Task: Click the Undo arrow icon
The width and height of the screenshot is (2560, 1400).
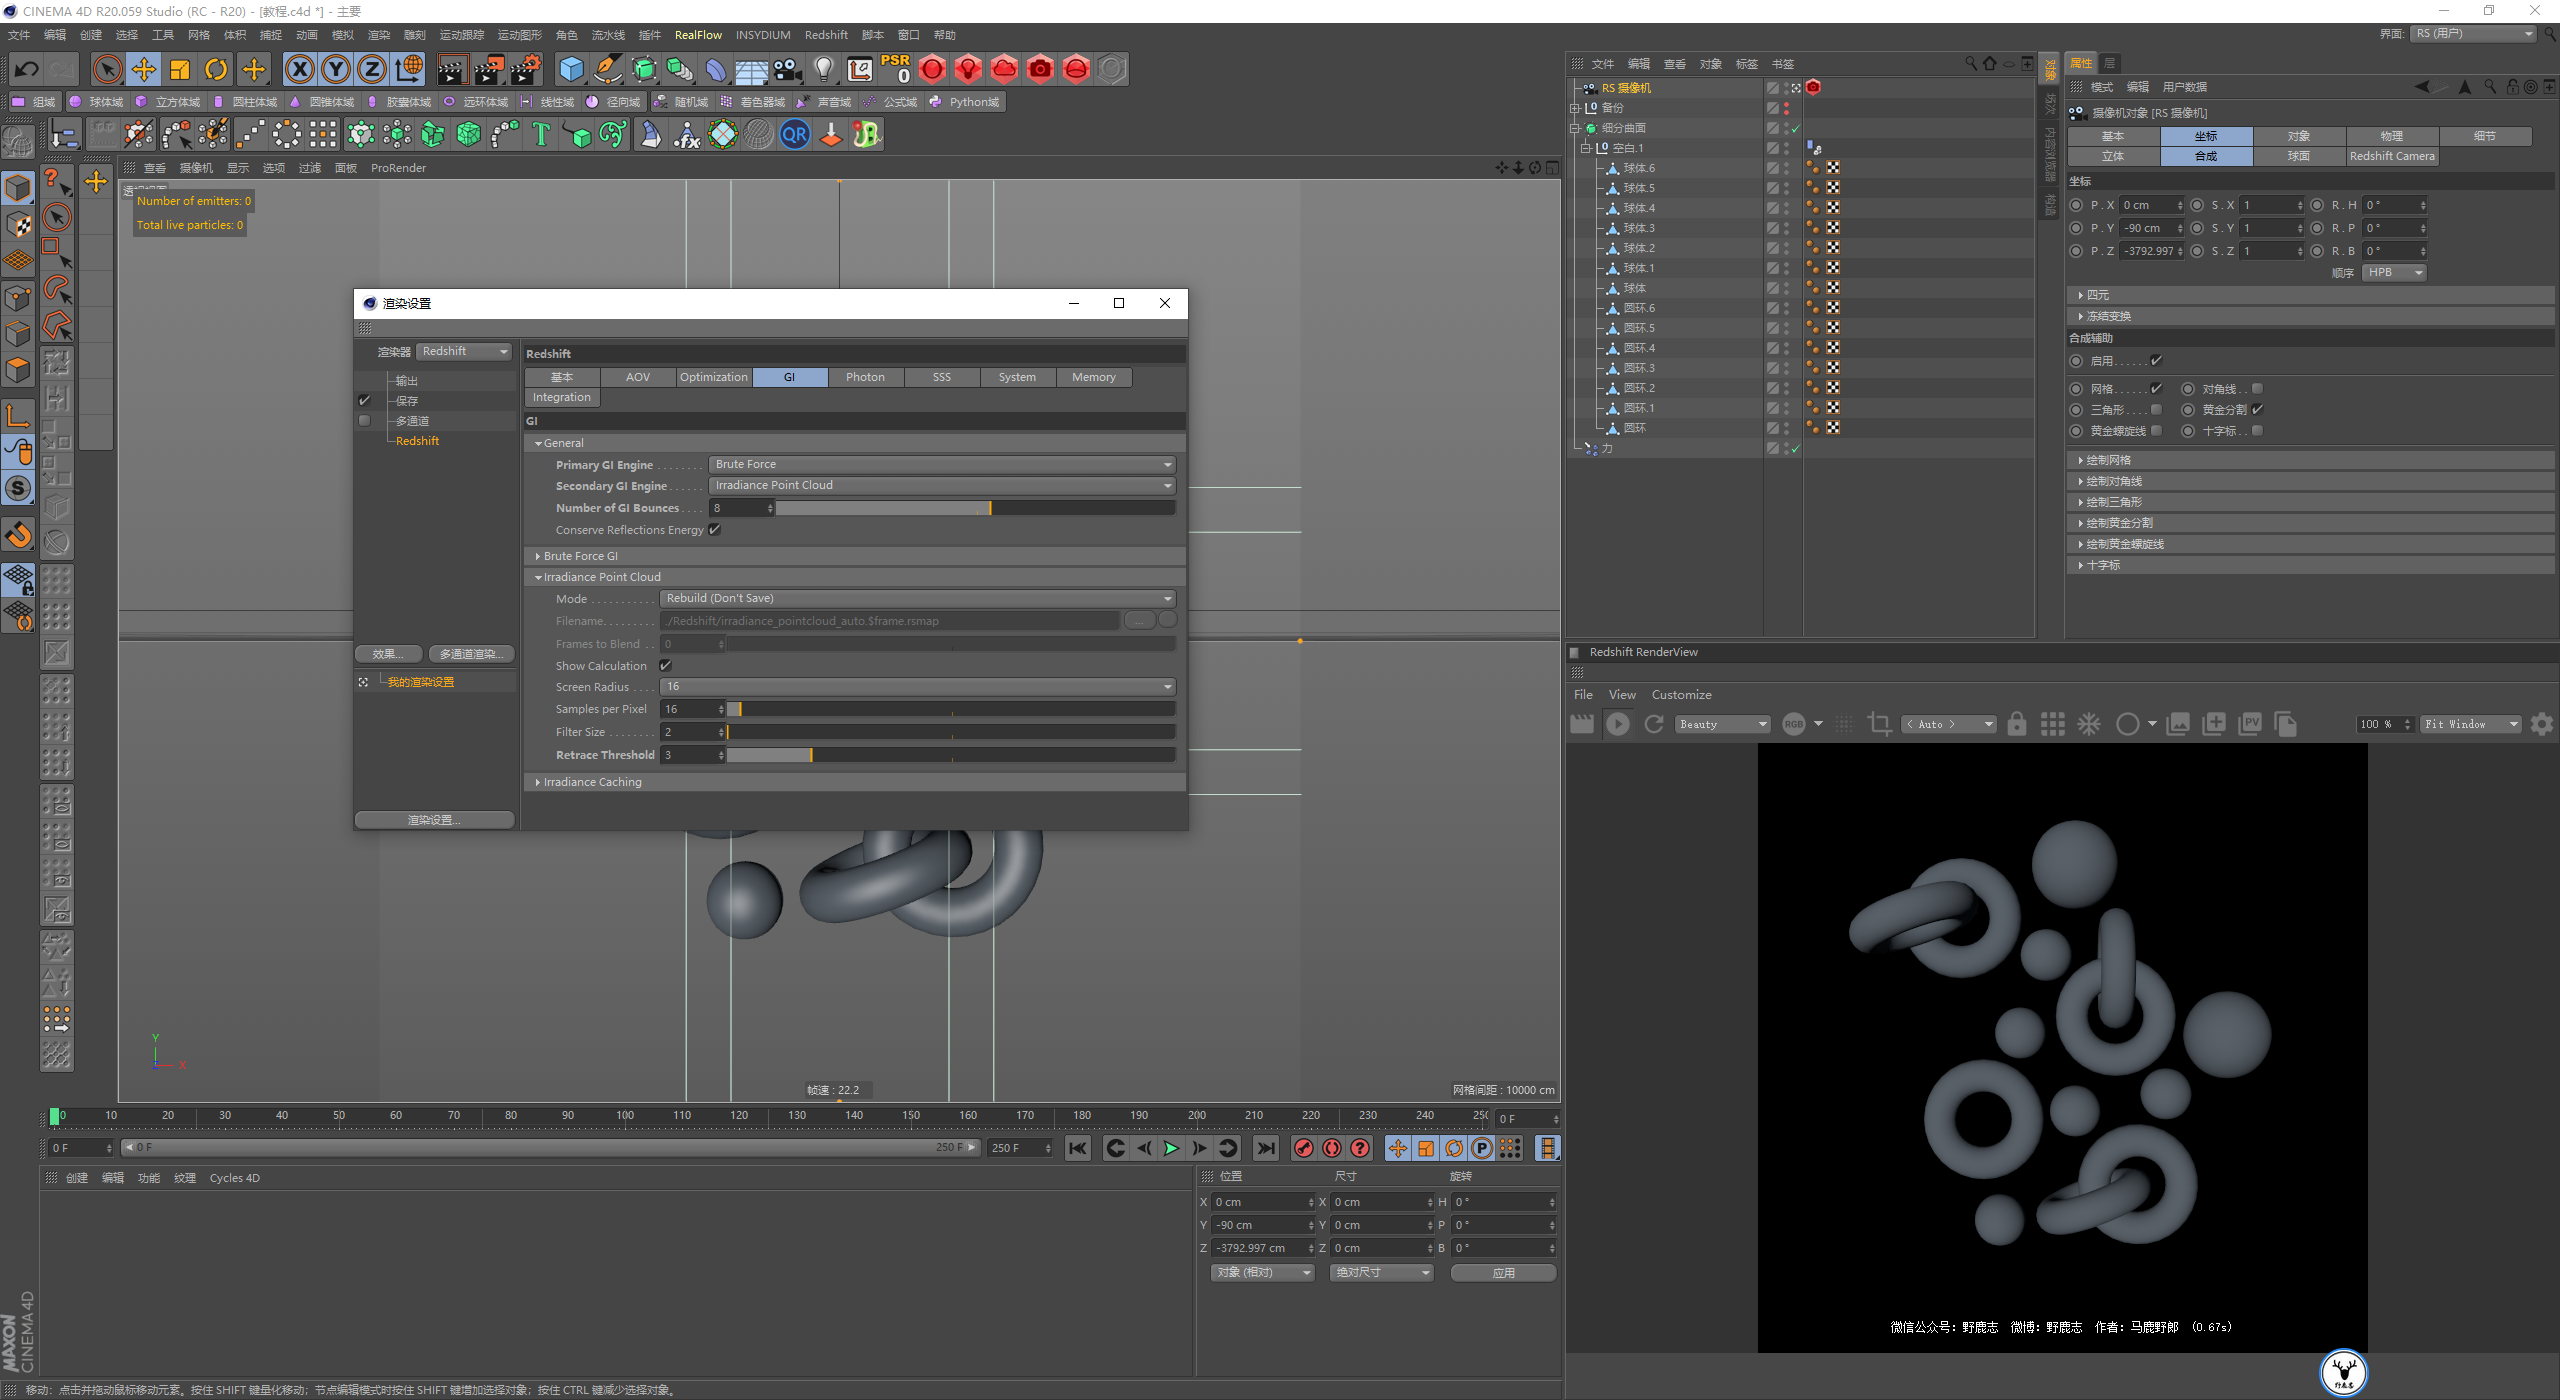Action: (27, 69)
